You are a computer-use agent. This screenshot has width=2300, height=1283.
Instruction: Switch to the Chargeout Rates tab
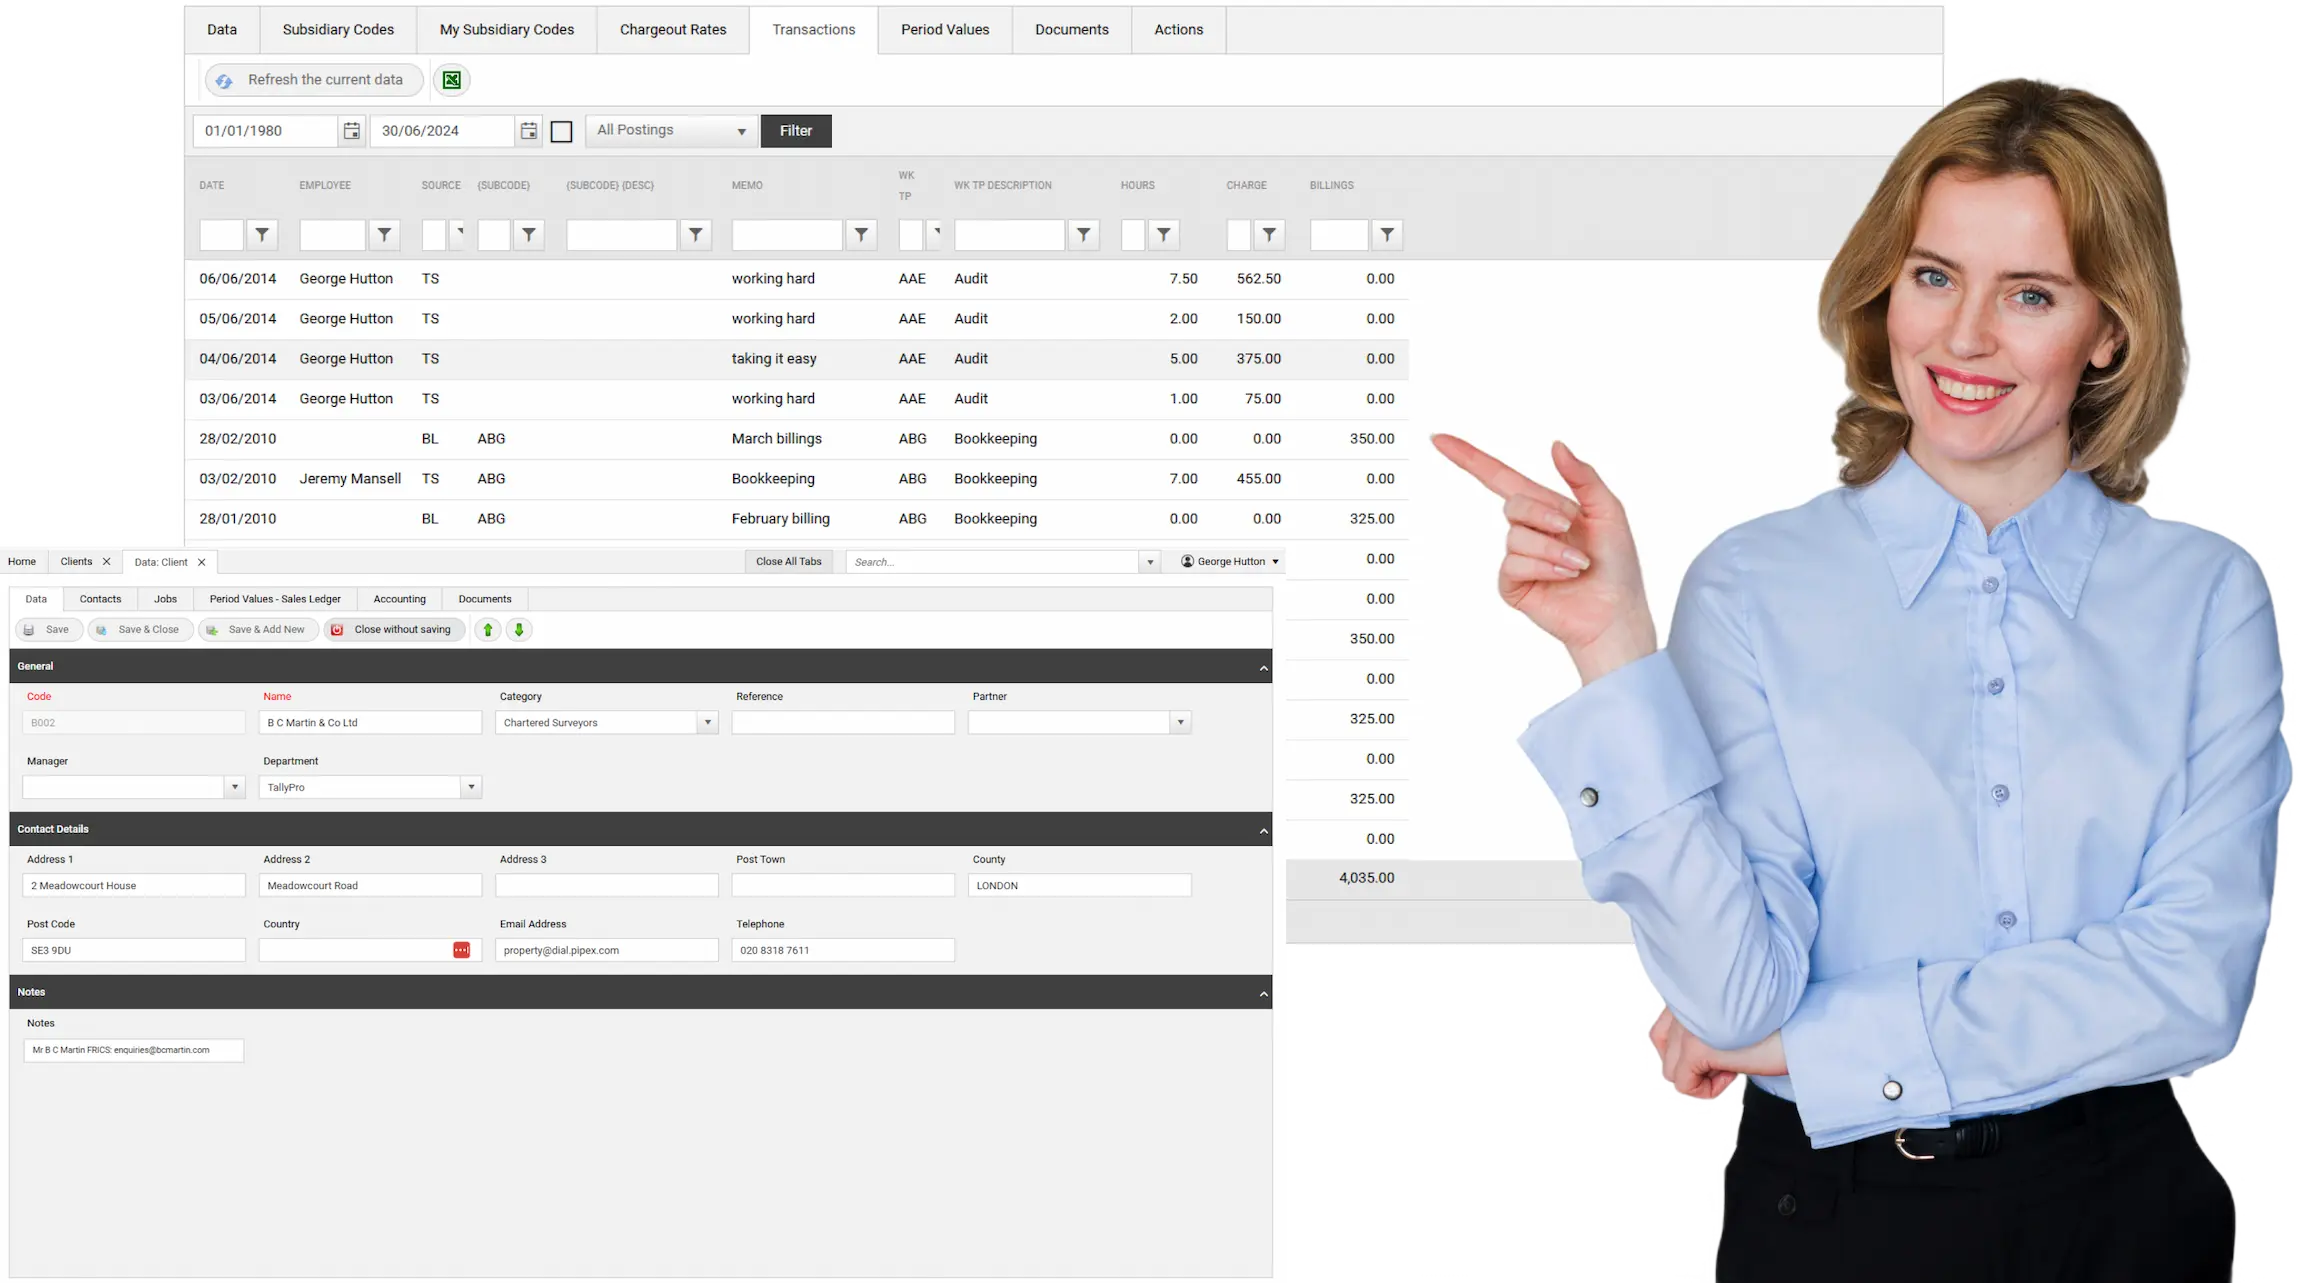[673, 30]
